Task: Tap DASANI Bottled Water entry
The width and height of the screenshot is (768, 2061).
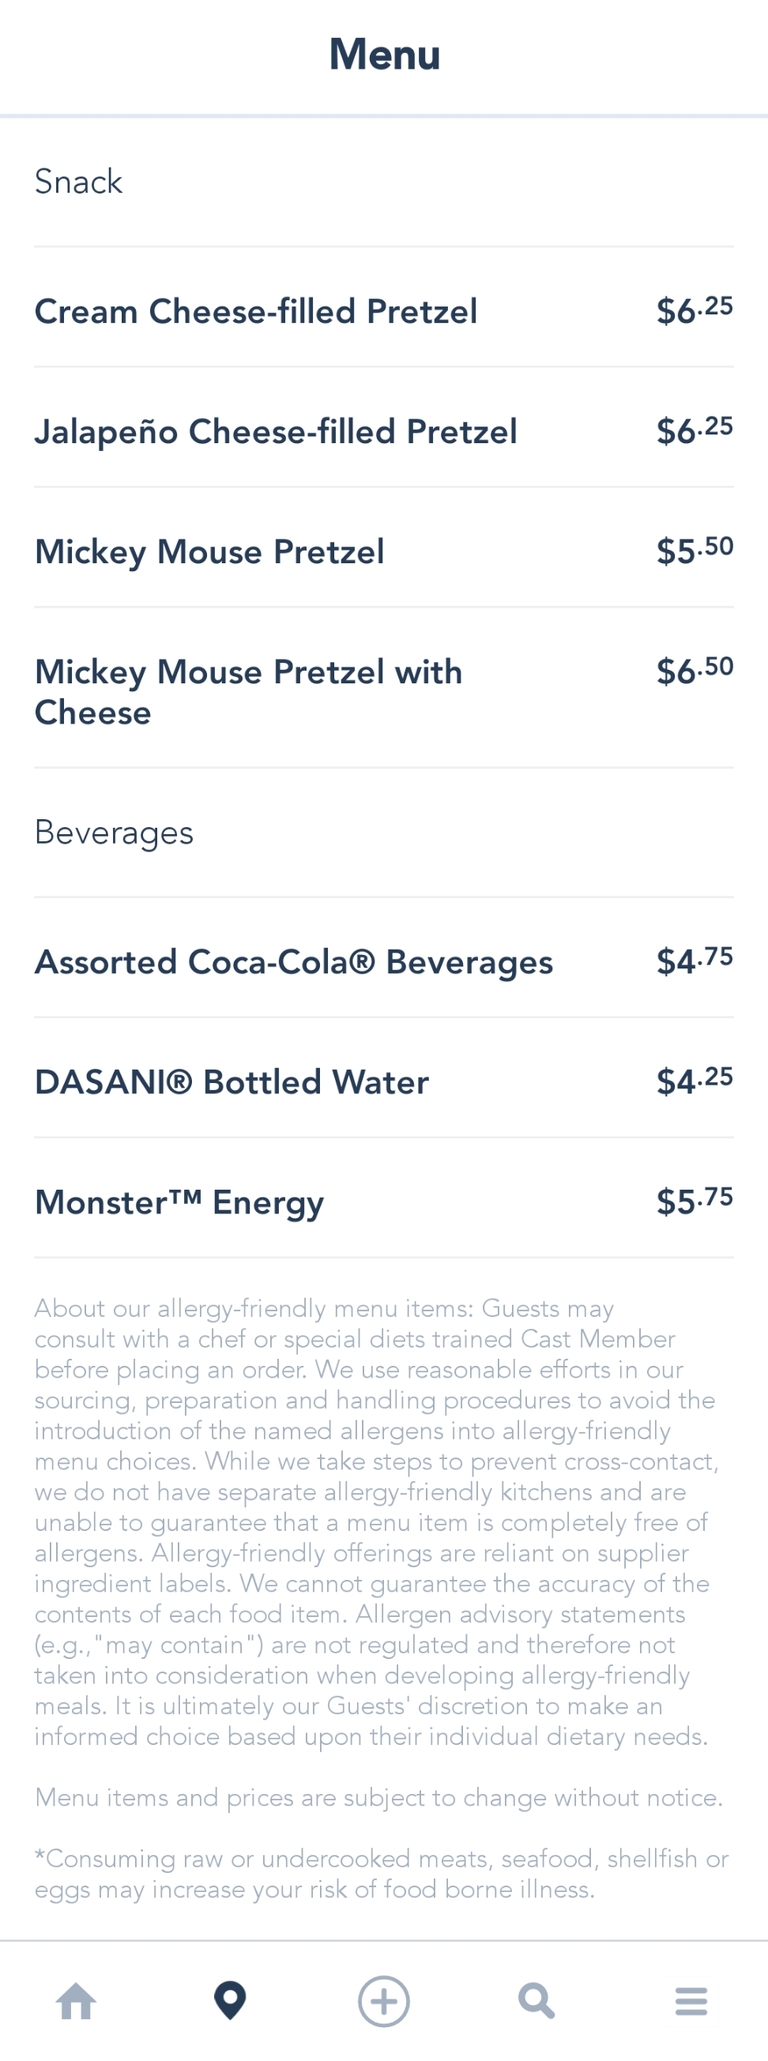Action: coord(232,1082)
